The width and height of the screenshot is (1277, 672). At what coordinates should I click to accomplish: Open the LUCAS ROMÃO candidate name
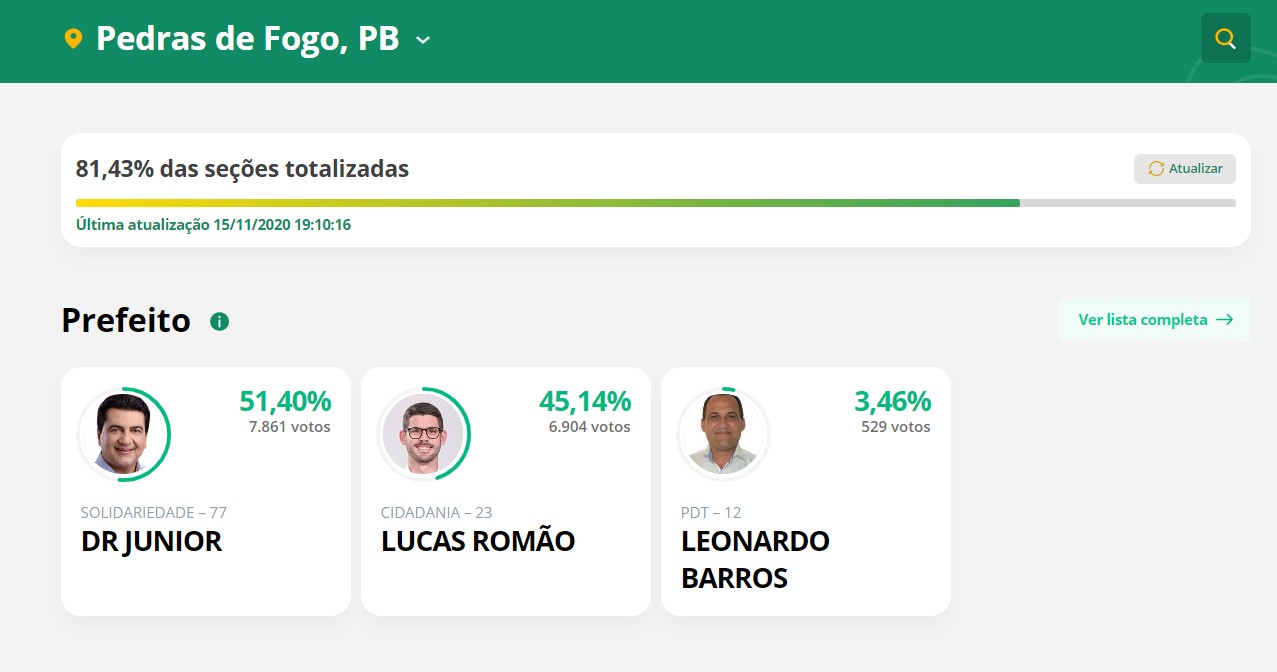[x=478, y=541]
